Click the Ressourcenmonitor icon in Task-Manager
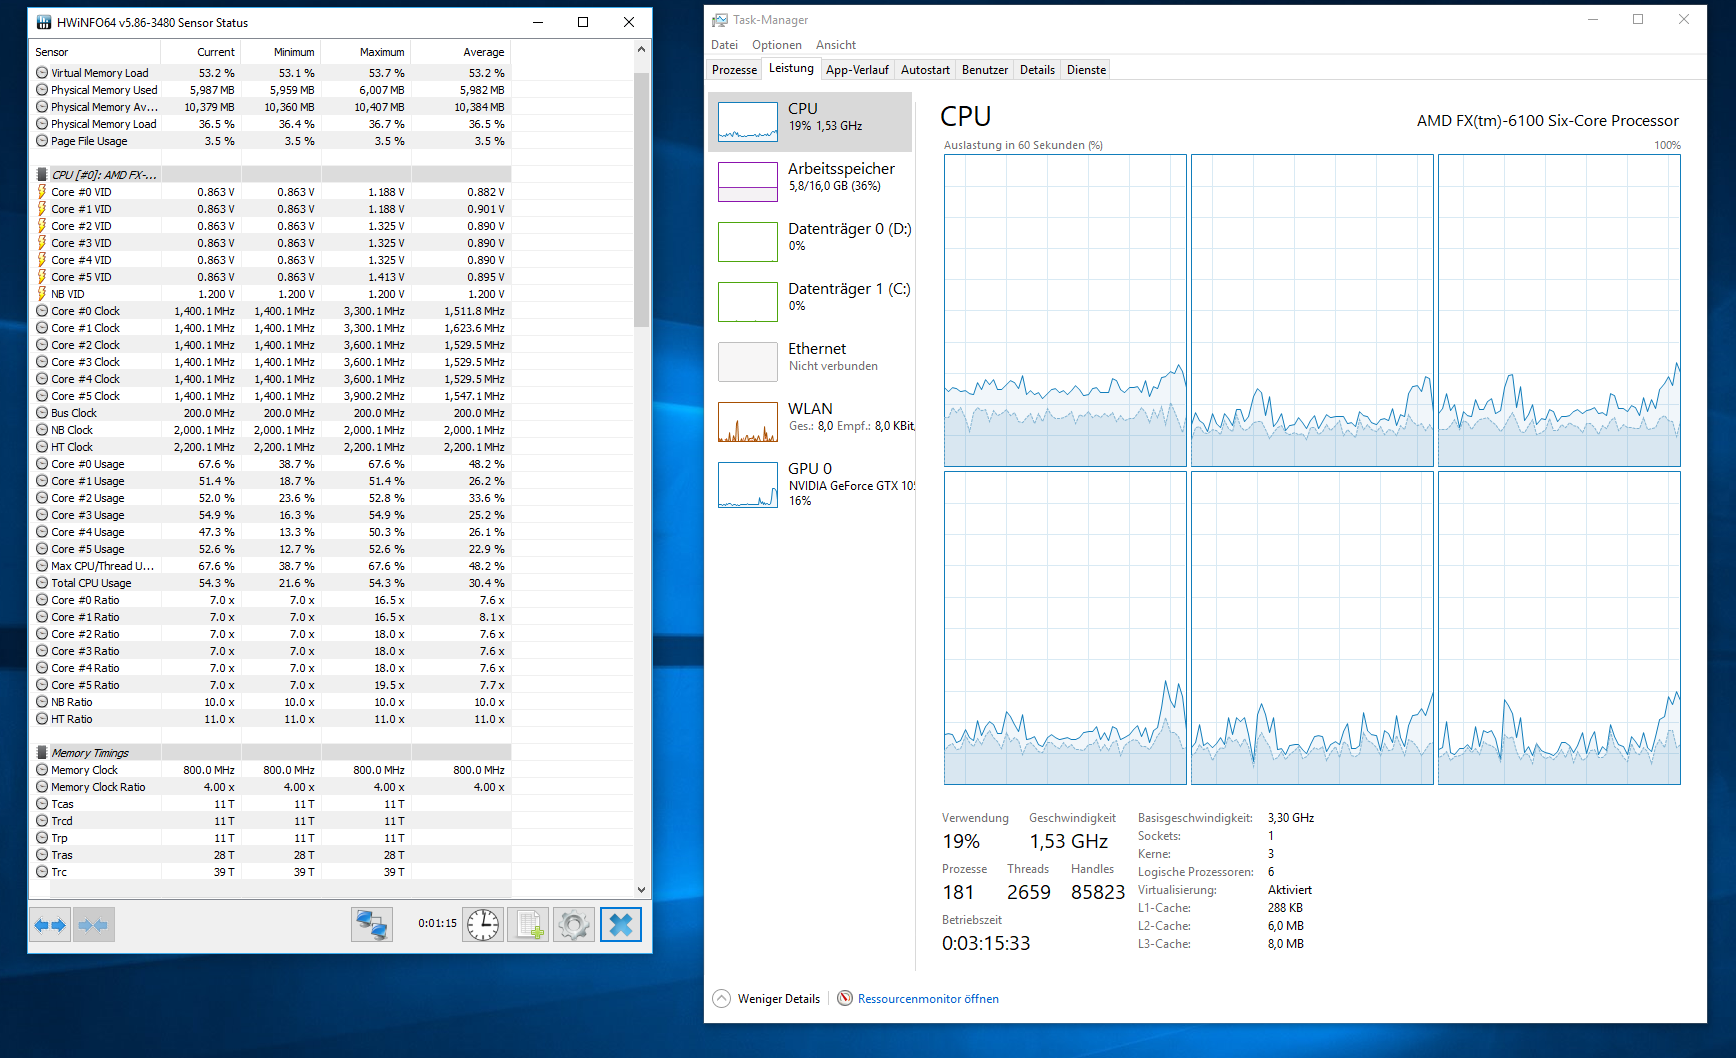This screenshot has width=1736, height=1058. tap(845, 998)
